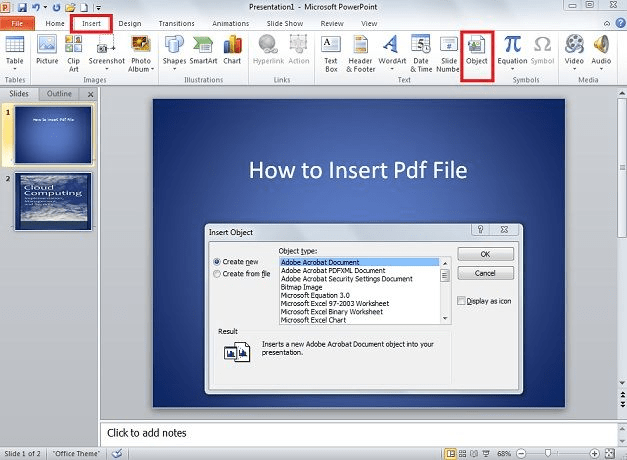The image size is (627, 460).
Task: Choose Adobe Acrobat Document object type
Action: [359, 262]
